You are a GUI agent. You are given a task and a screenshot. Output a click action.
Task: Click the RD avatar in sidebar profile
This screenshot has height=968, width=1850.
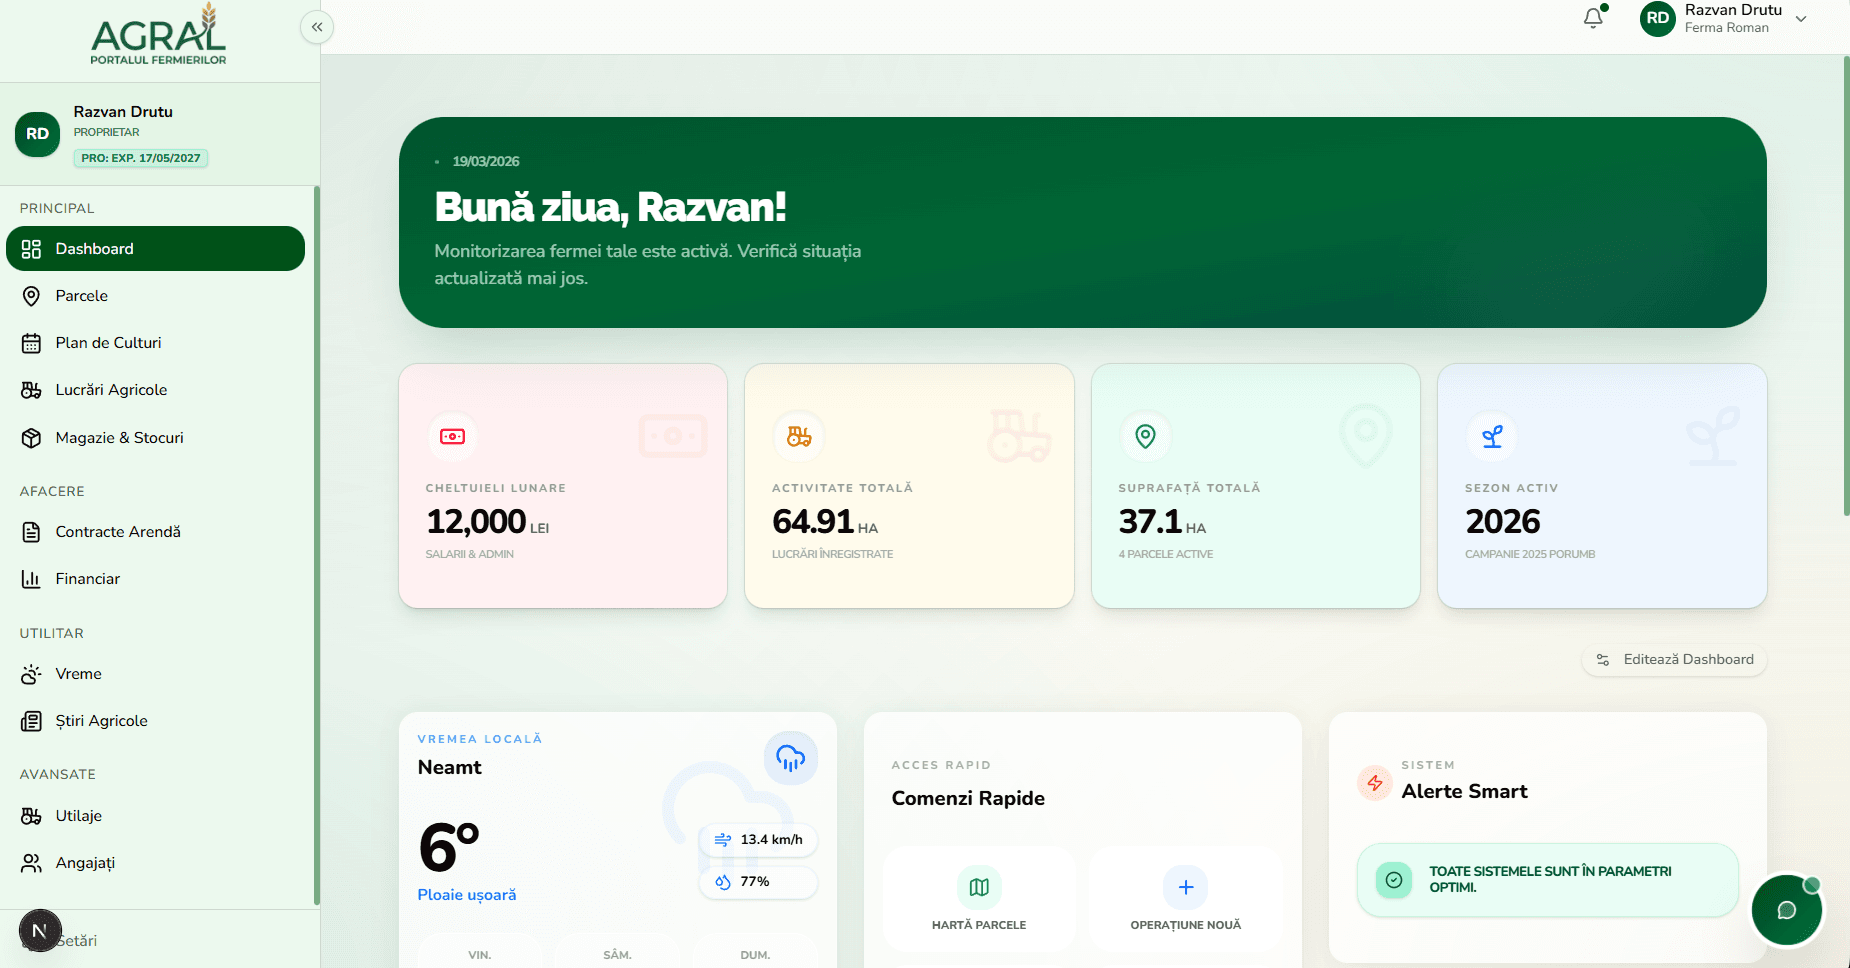[38, 134]
